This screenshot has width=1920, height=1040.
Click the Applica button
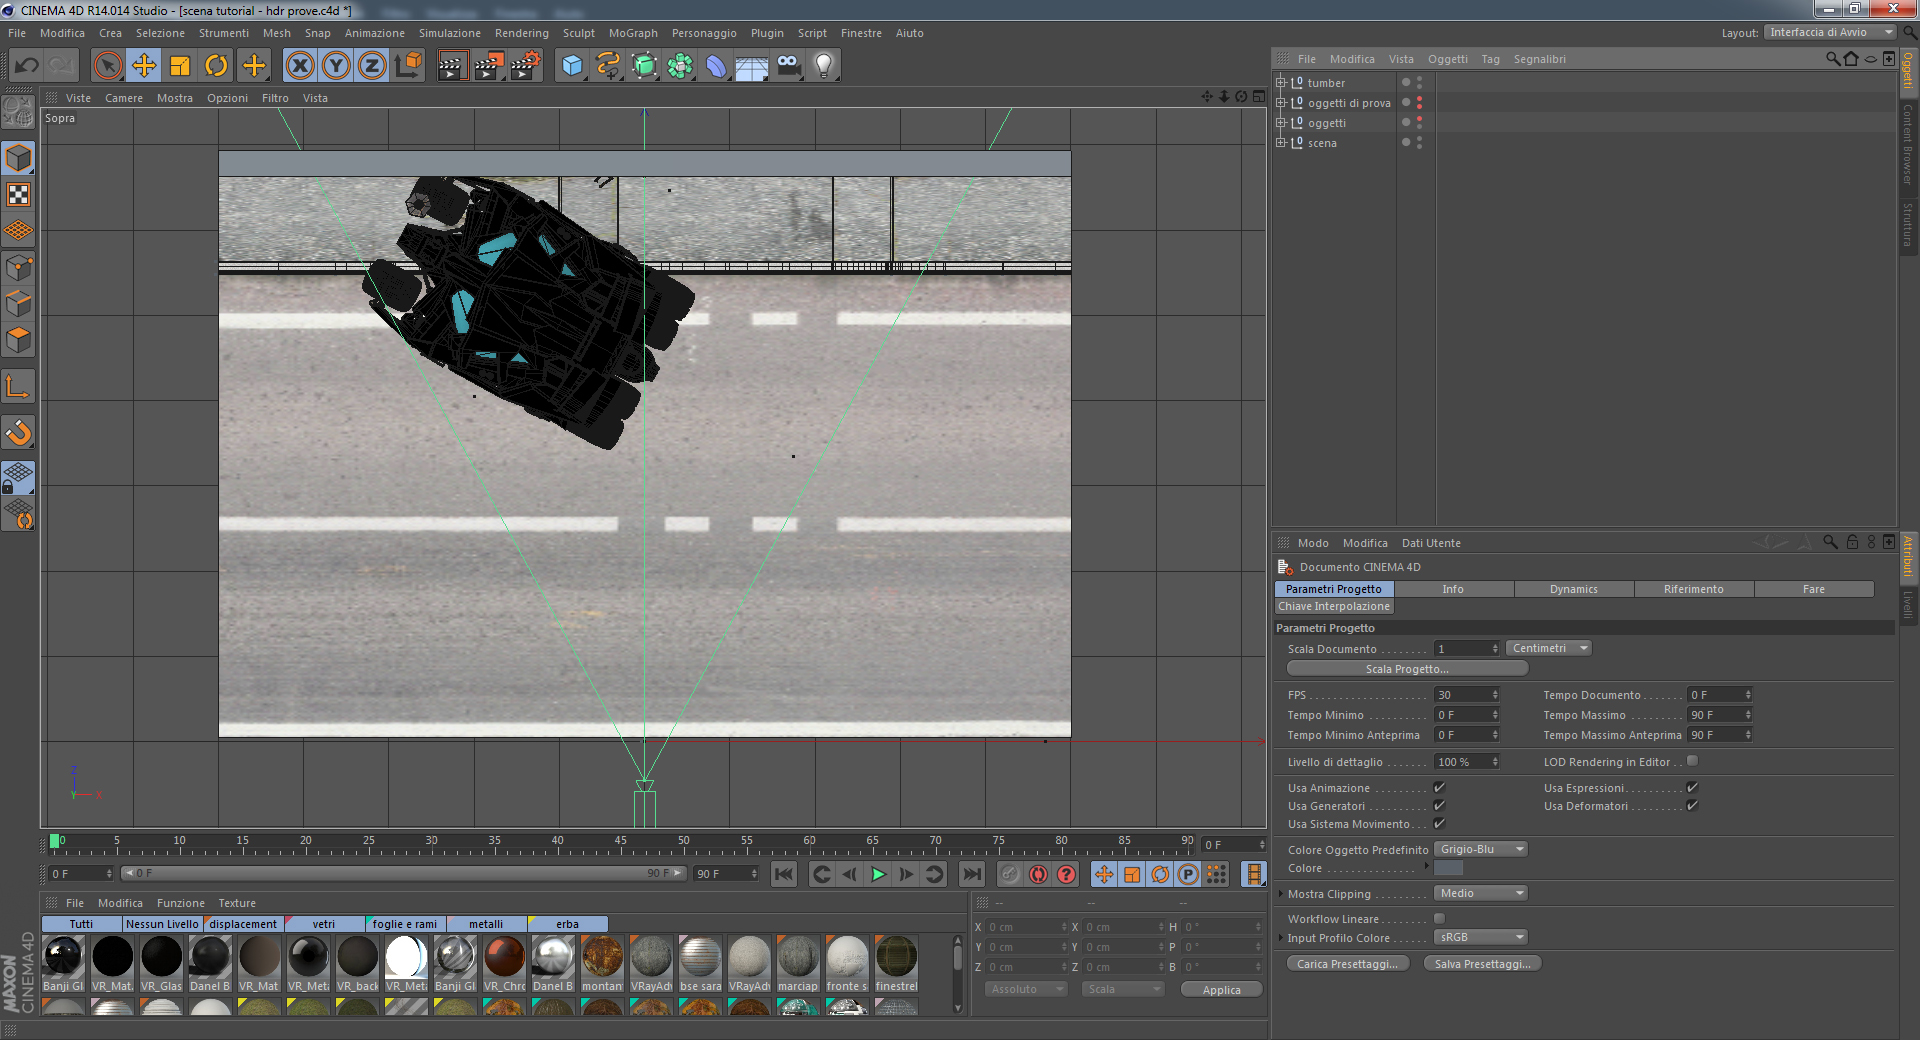[x=1221, y=990]
